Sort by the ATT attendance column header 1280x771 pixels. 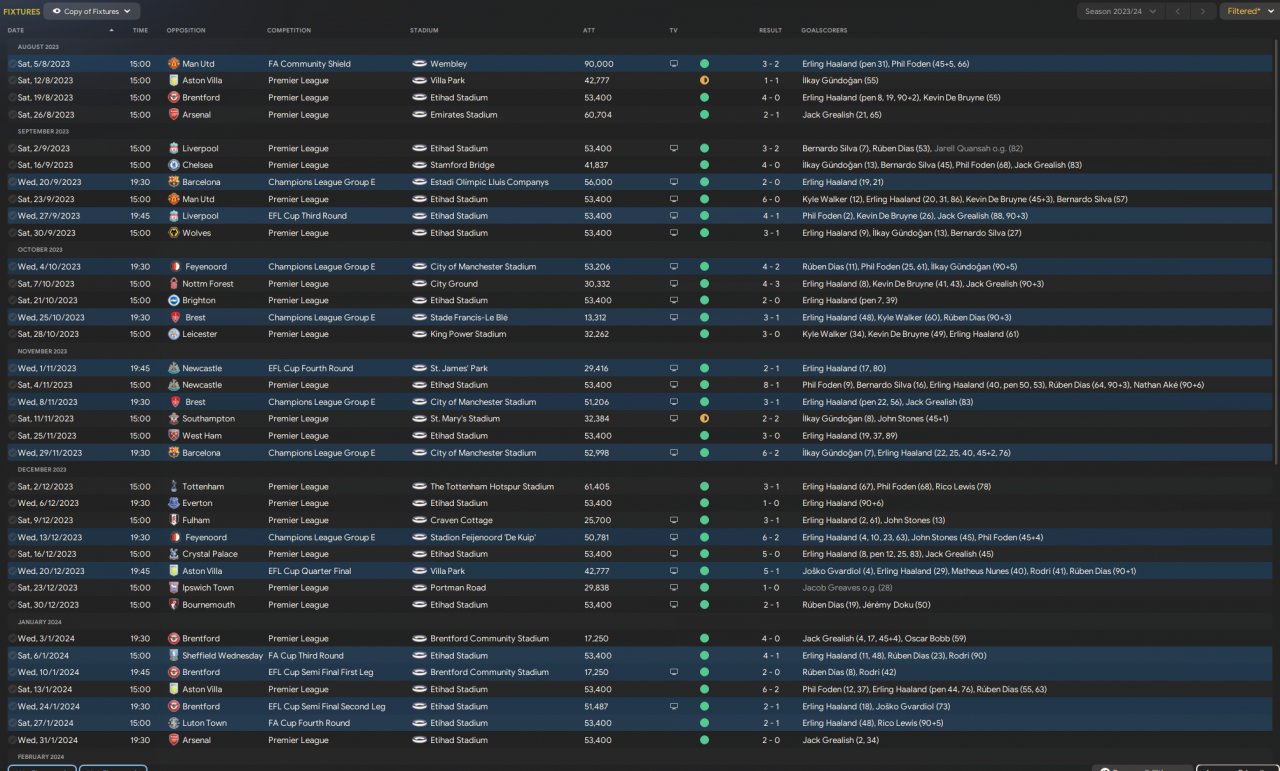(589, 30)
